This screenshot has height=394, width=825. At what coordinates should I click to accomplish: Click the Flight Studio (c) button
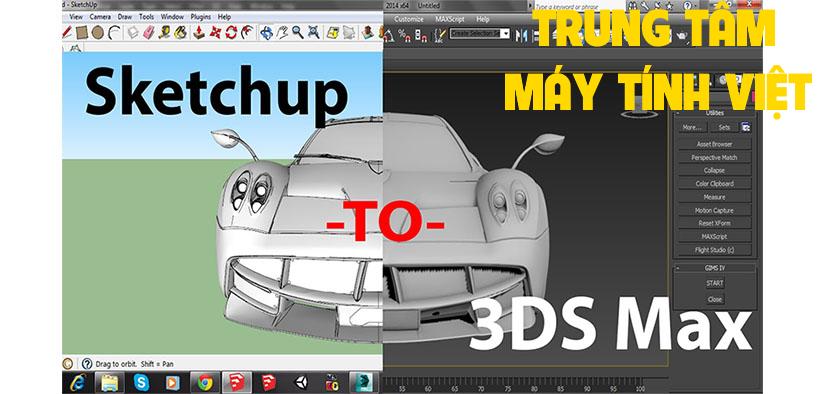[x=714, y=250]
